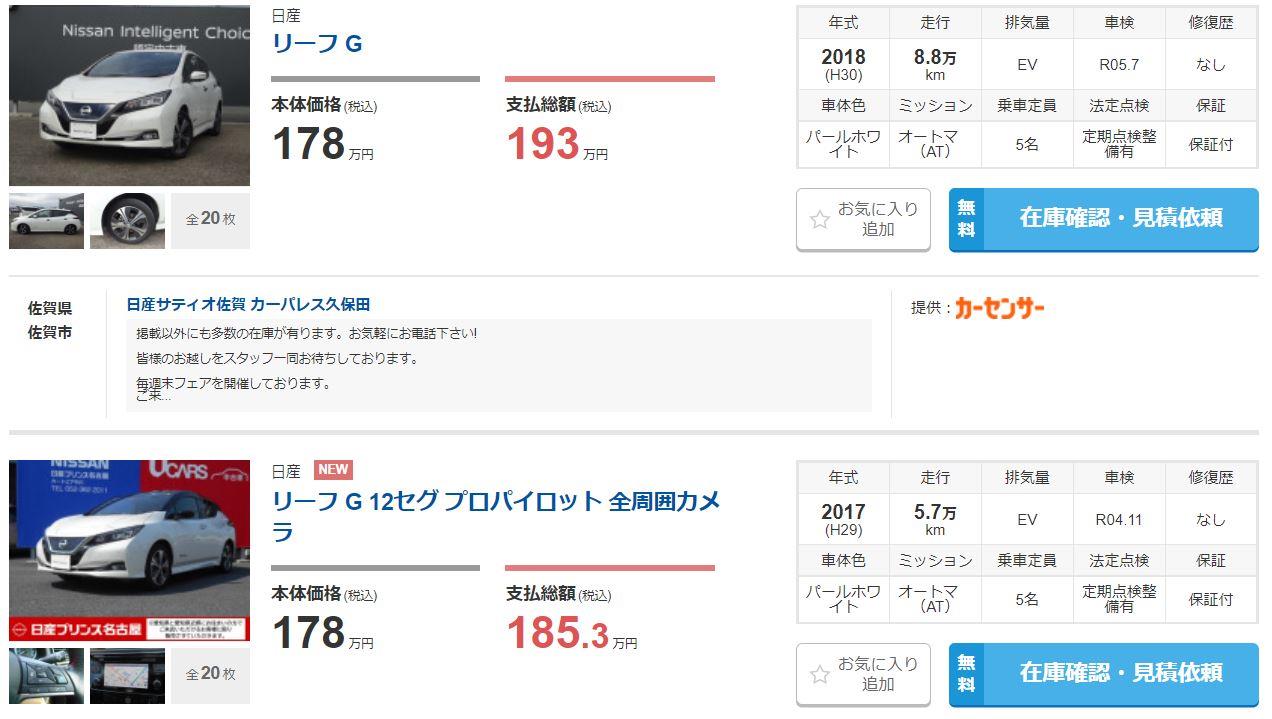Open the リーフ G listing title

(x=317, y=44)
